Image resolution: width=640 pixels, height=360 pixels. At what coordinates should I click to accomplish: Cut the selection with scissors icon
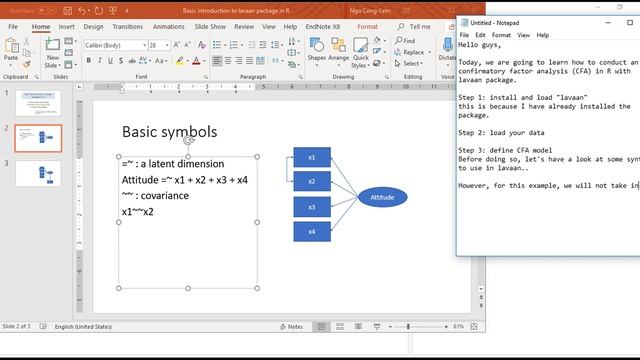27,42
